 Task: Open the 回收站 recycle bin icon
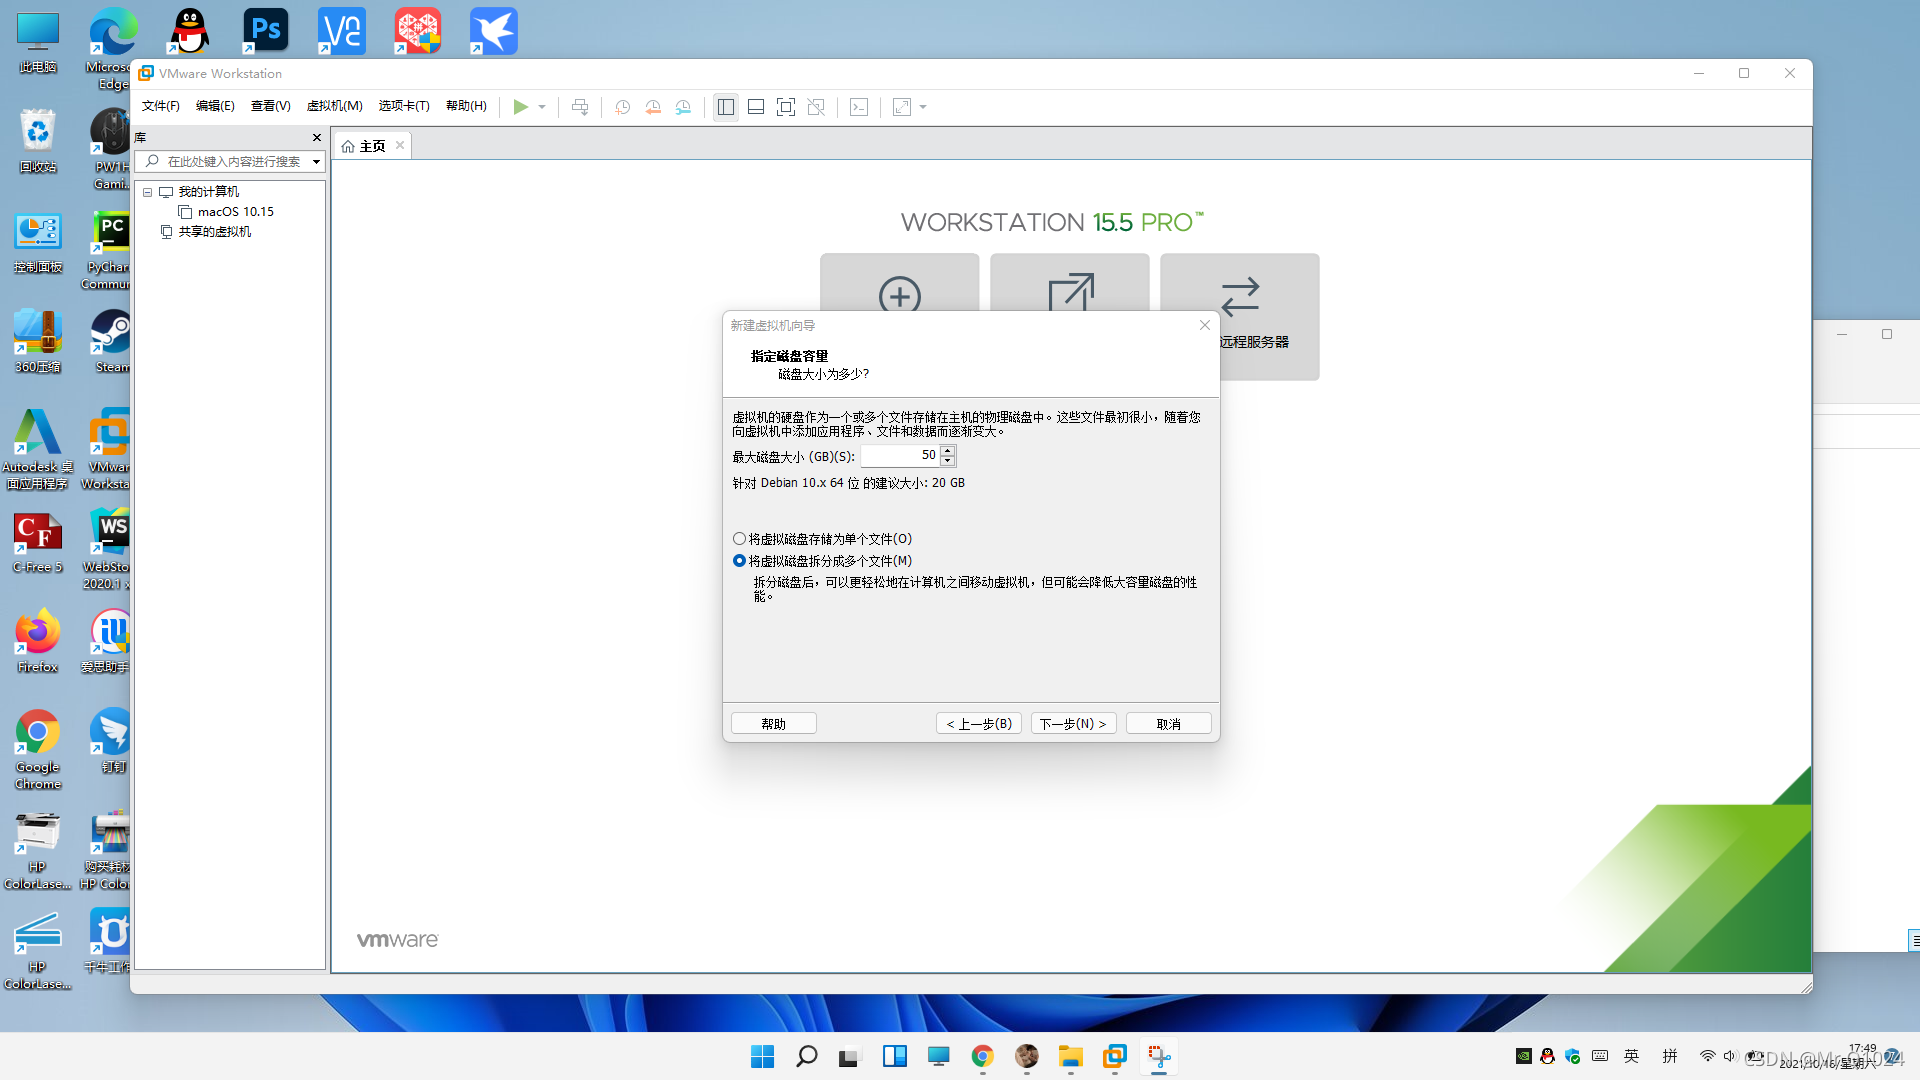click(38, 141)
